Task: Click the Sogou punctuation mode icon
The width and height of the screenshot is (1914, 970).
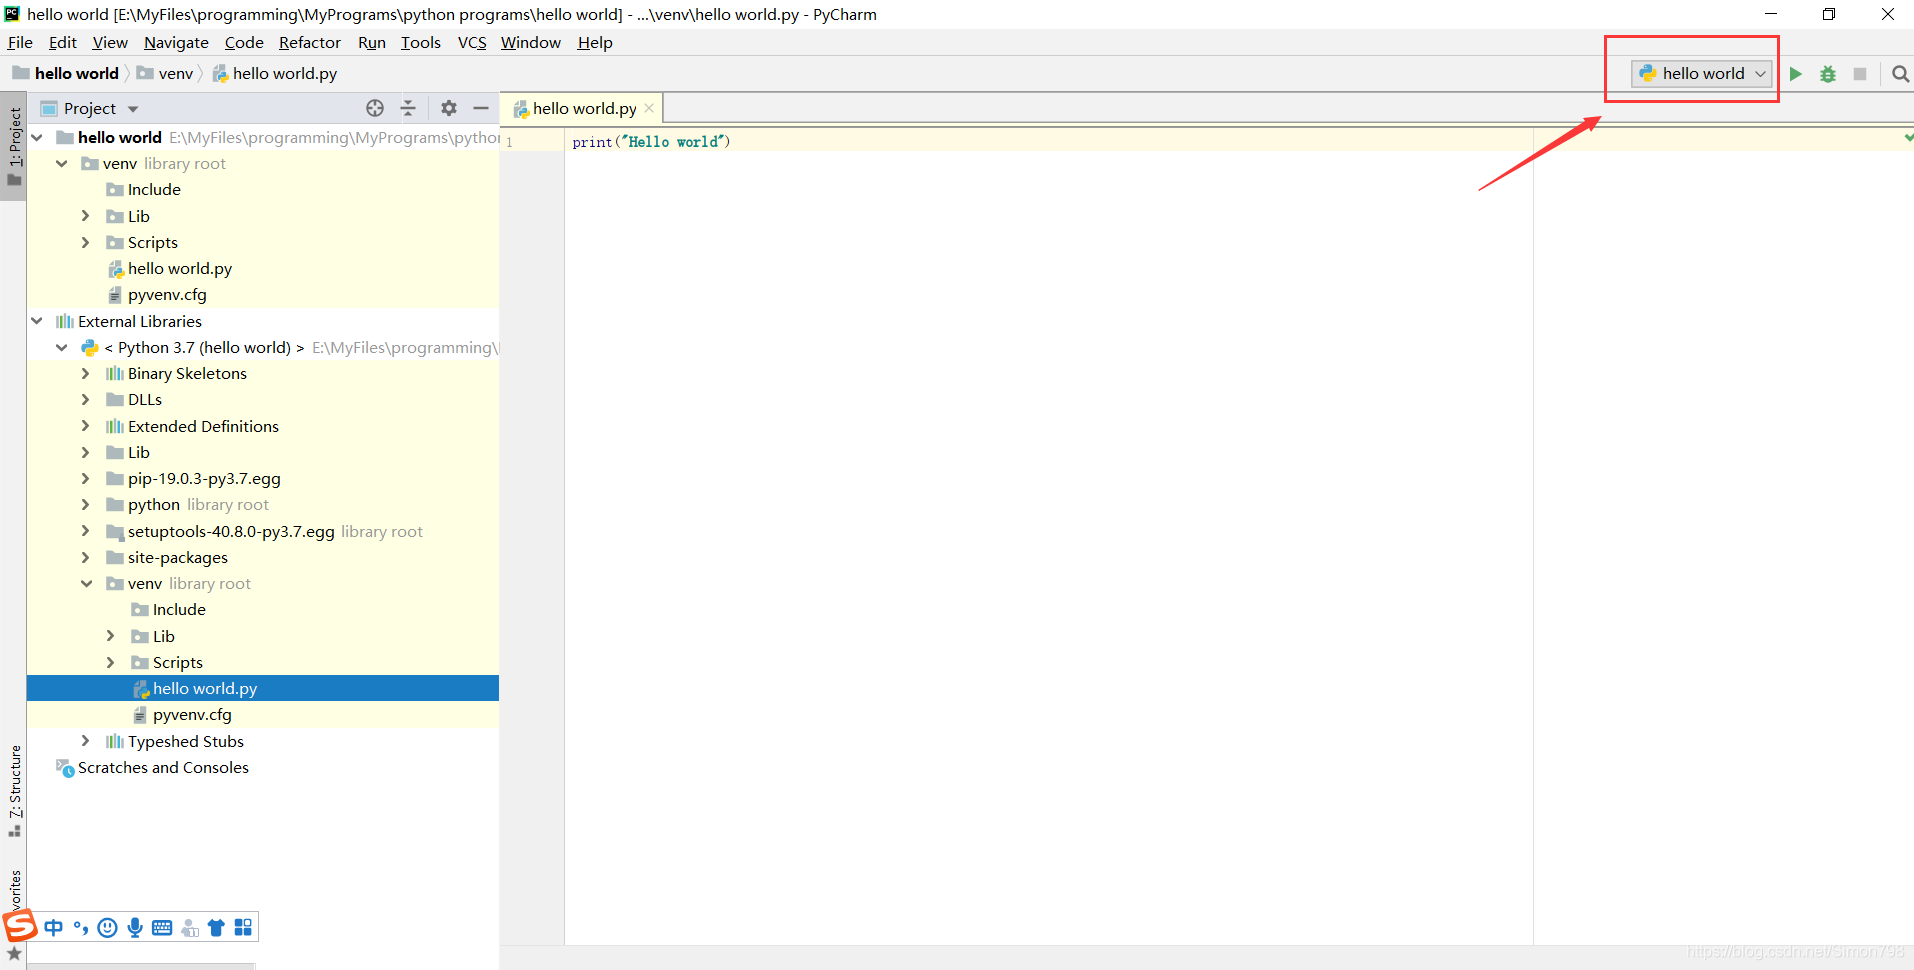Action: coord(81,928)
